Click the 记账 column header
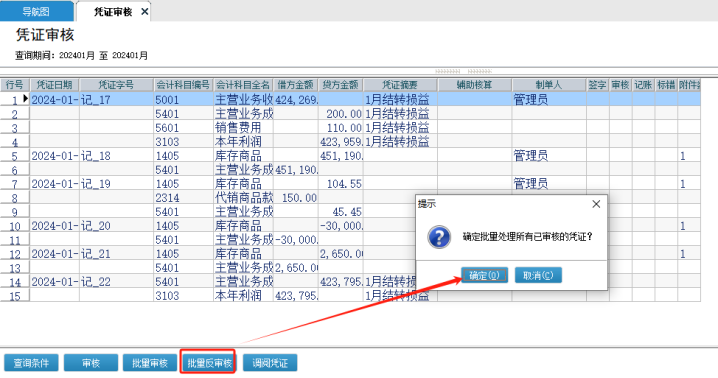 click(643, 85)
